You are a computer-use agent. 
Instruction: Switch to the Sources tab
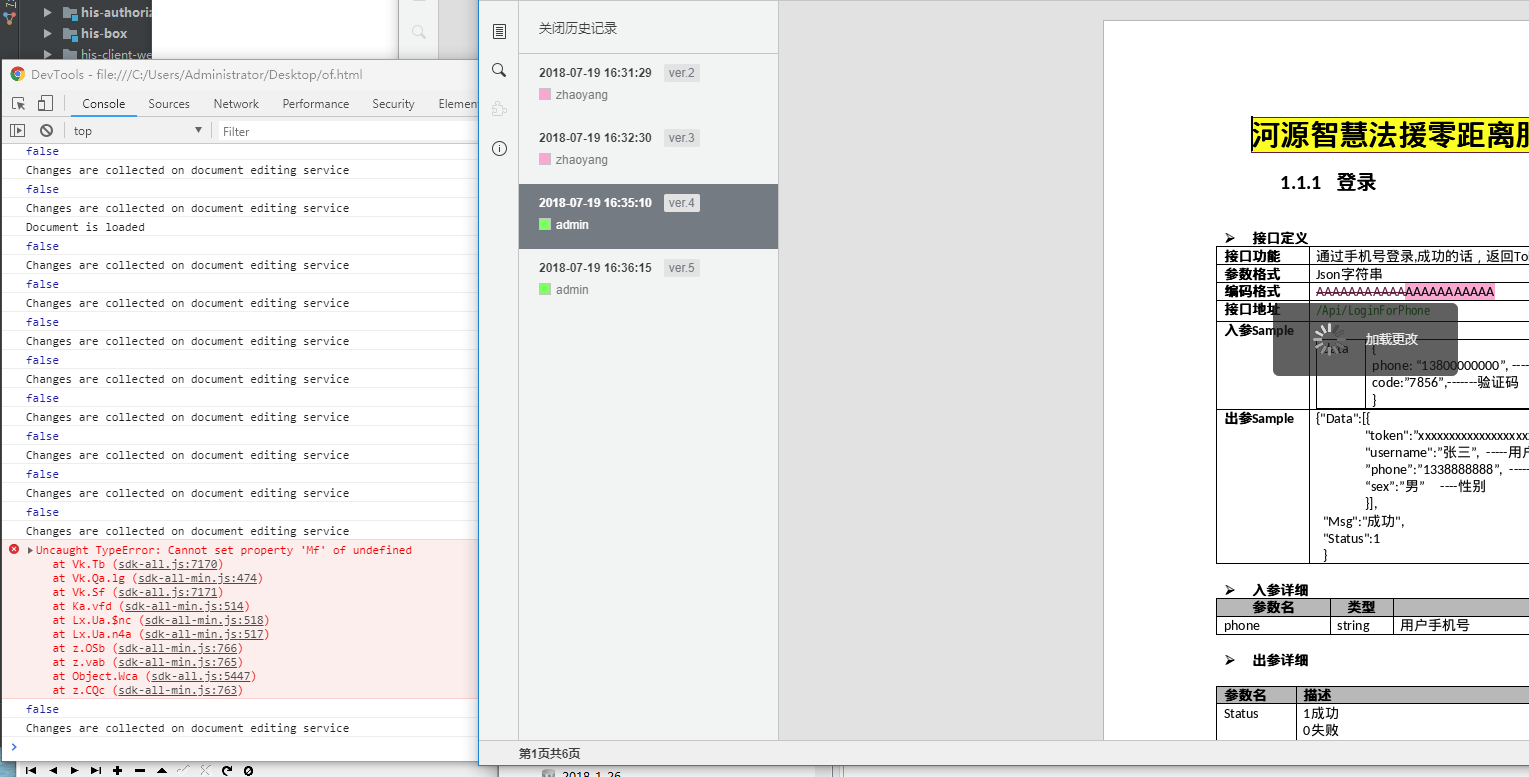coord(169,103)
